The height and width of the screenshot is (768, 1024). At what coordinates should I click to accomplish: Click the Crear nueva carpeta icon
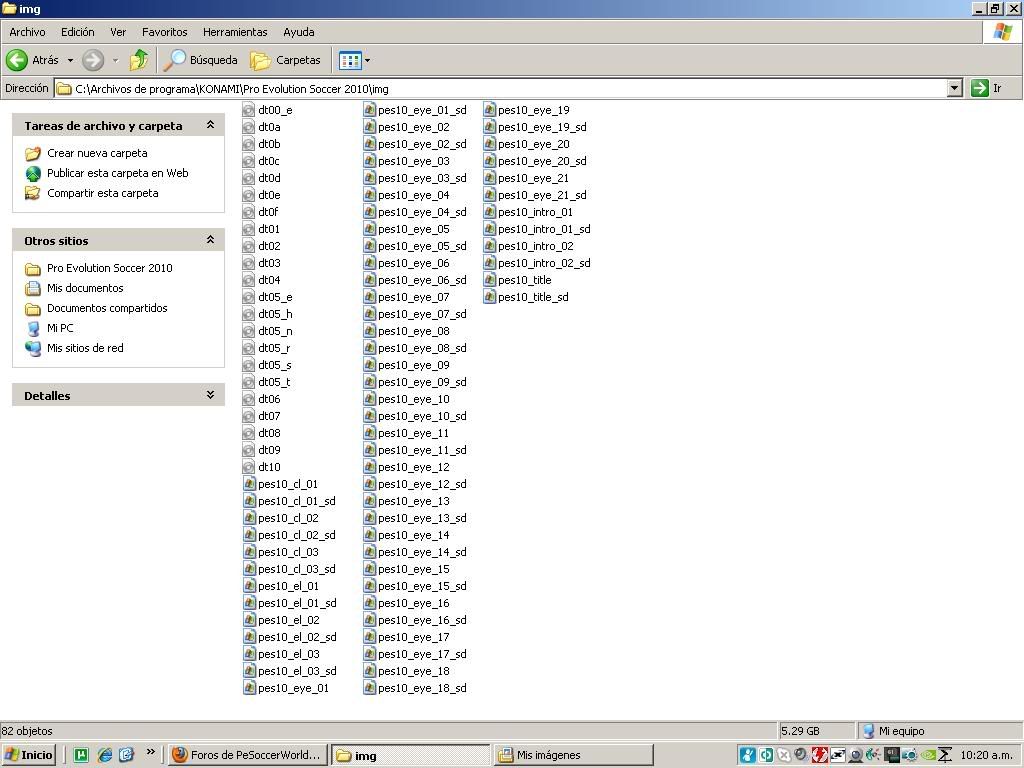coord(33,153)
